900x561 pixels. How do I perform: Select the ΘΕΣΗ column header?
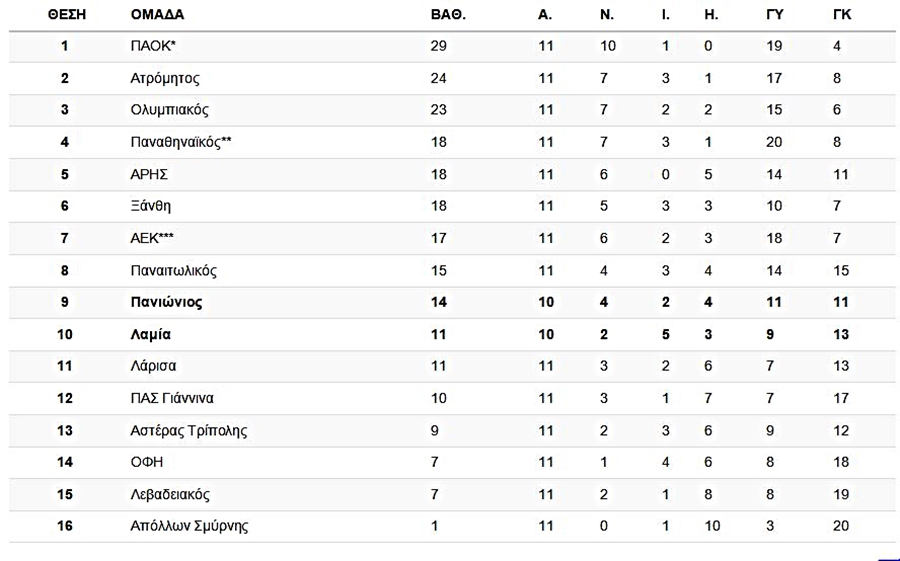click(x=67, y=15)
